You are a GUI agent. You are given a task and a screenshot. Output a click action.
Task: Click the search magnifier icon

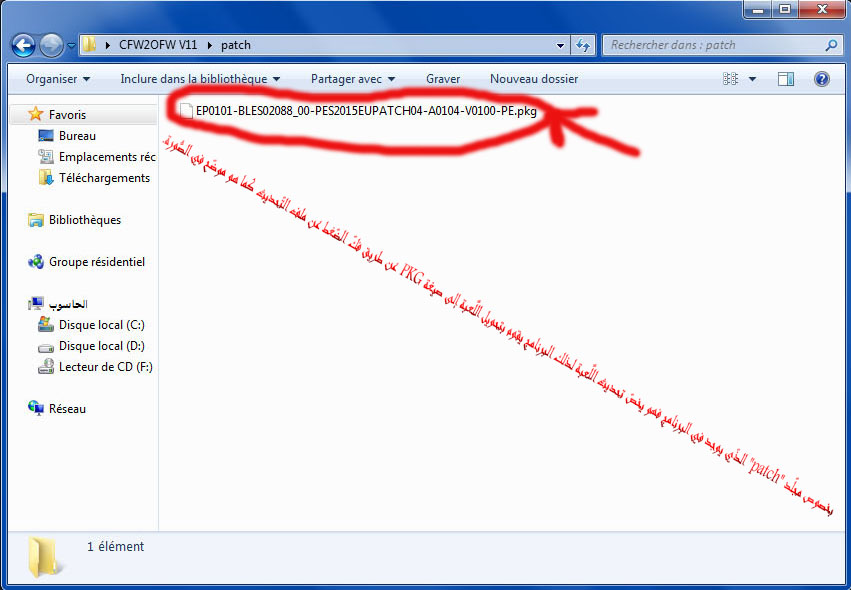coord(830,45)
